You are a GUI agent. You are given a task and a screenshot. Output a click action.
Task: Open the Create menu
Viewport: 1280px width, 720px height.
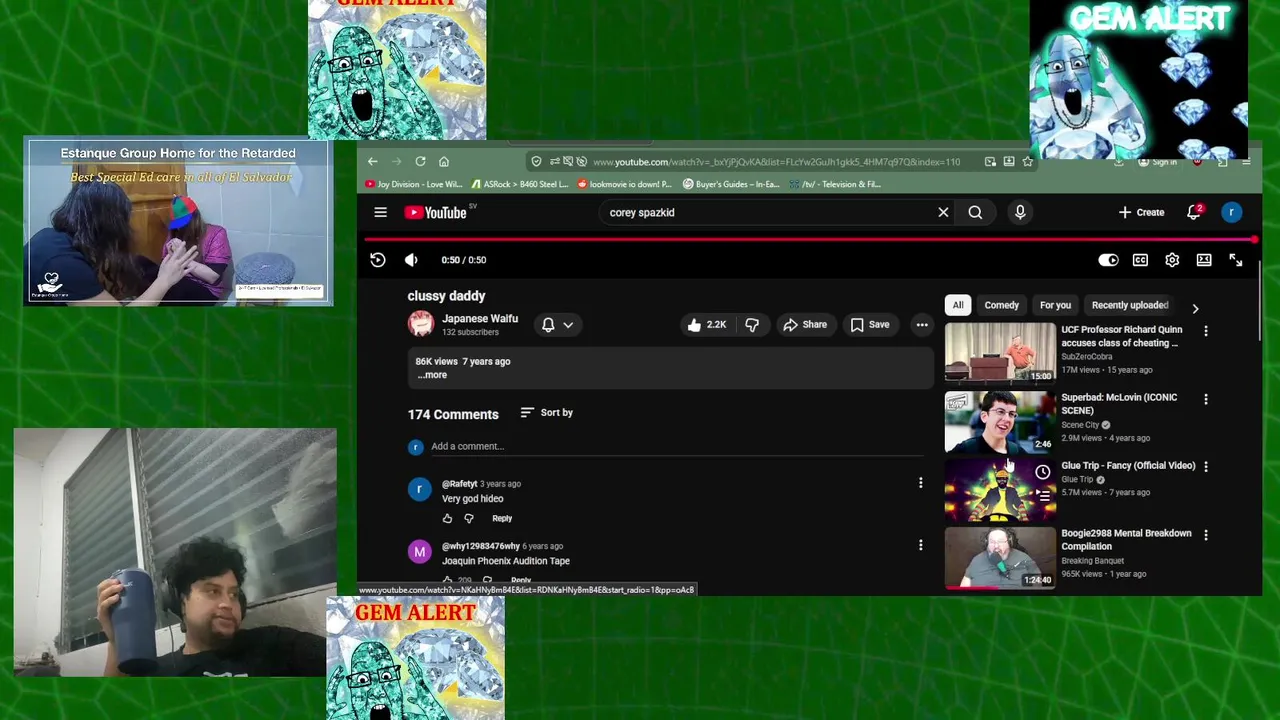pos(1141,212)
